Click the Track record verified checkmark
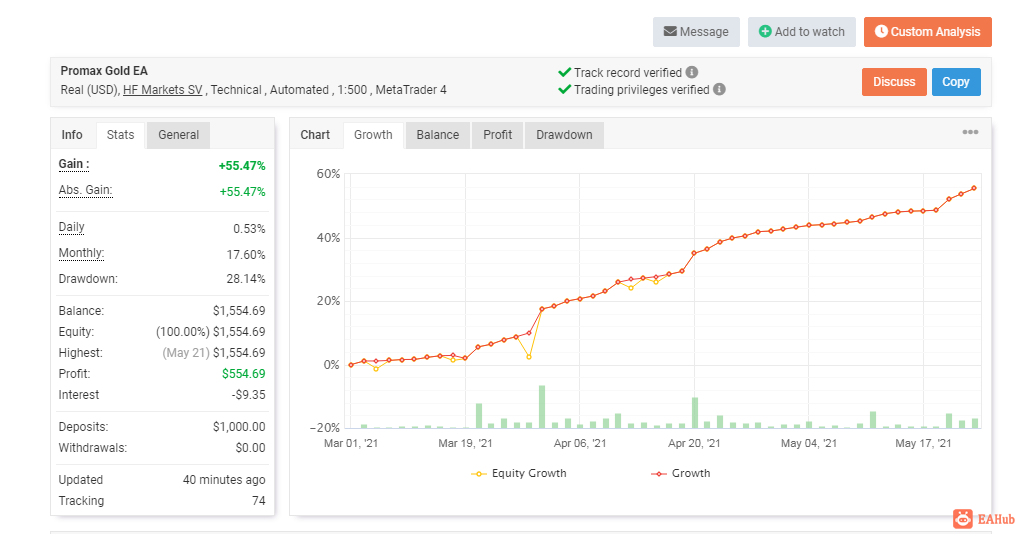This screenshot has width=1024, height=534. [565, 73]
